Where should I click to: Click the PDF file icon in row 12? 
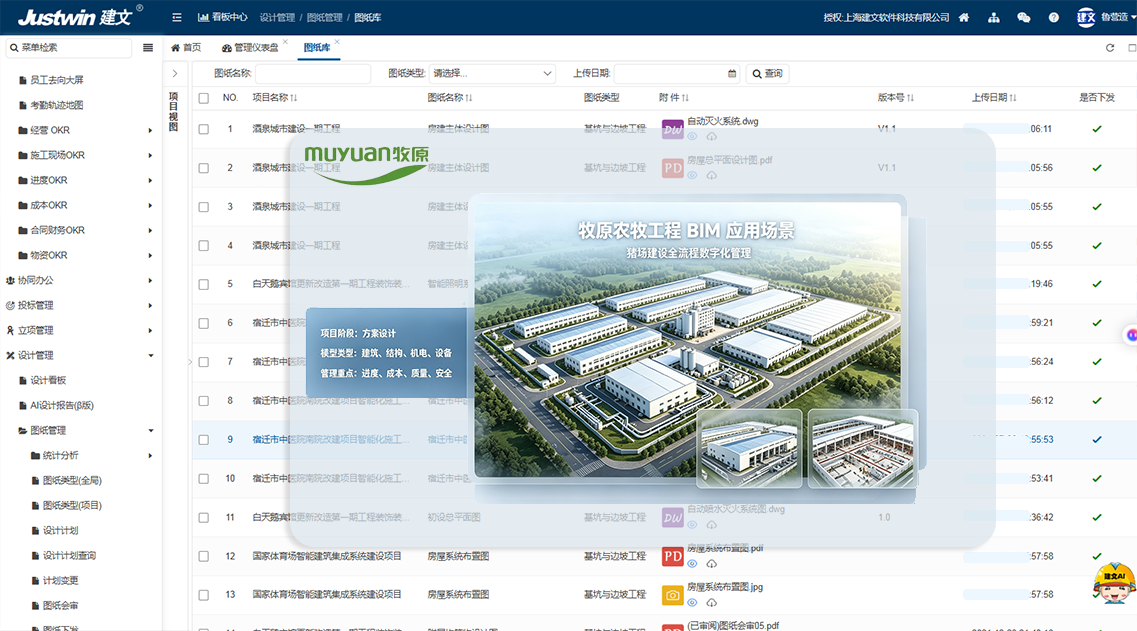(x=673, y=556)
